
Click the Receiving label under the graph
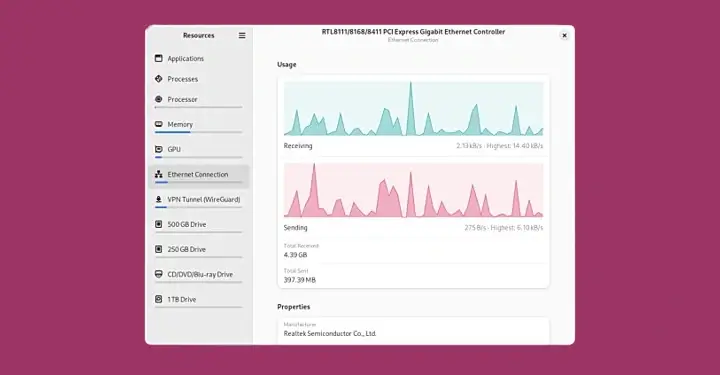tap(298, 146)
